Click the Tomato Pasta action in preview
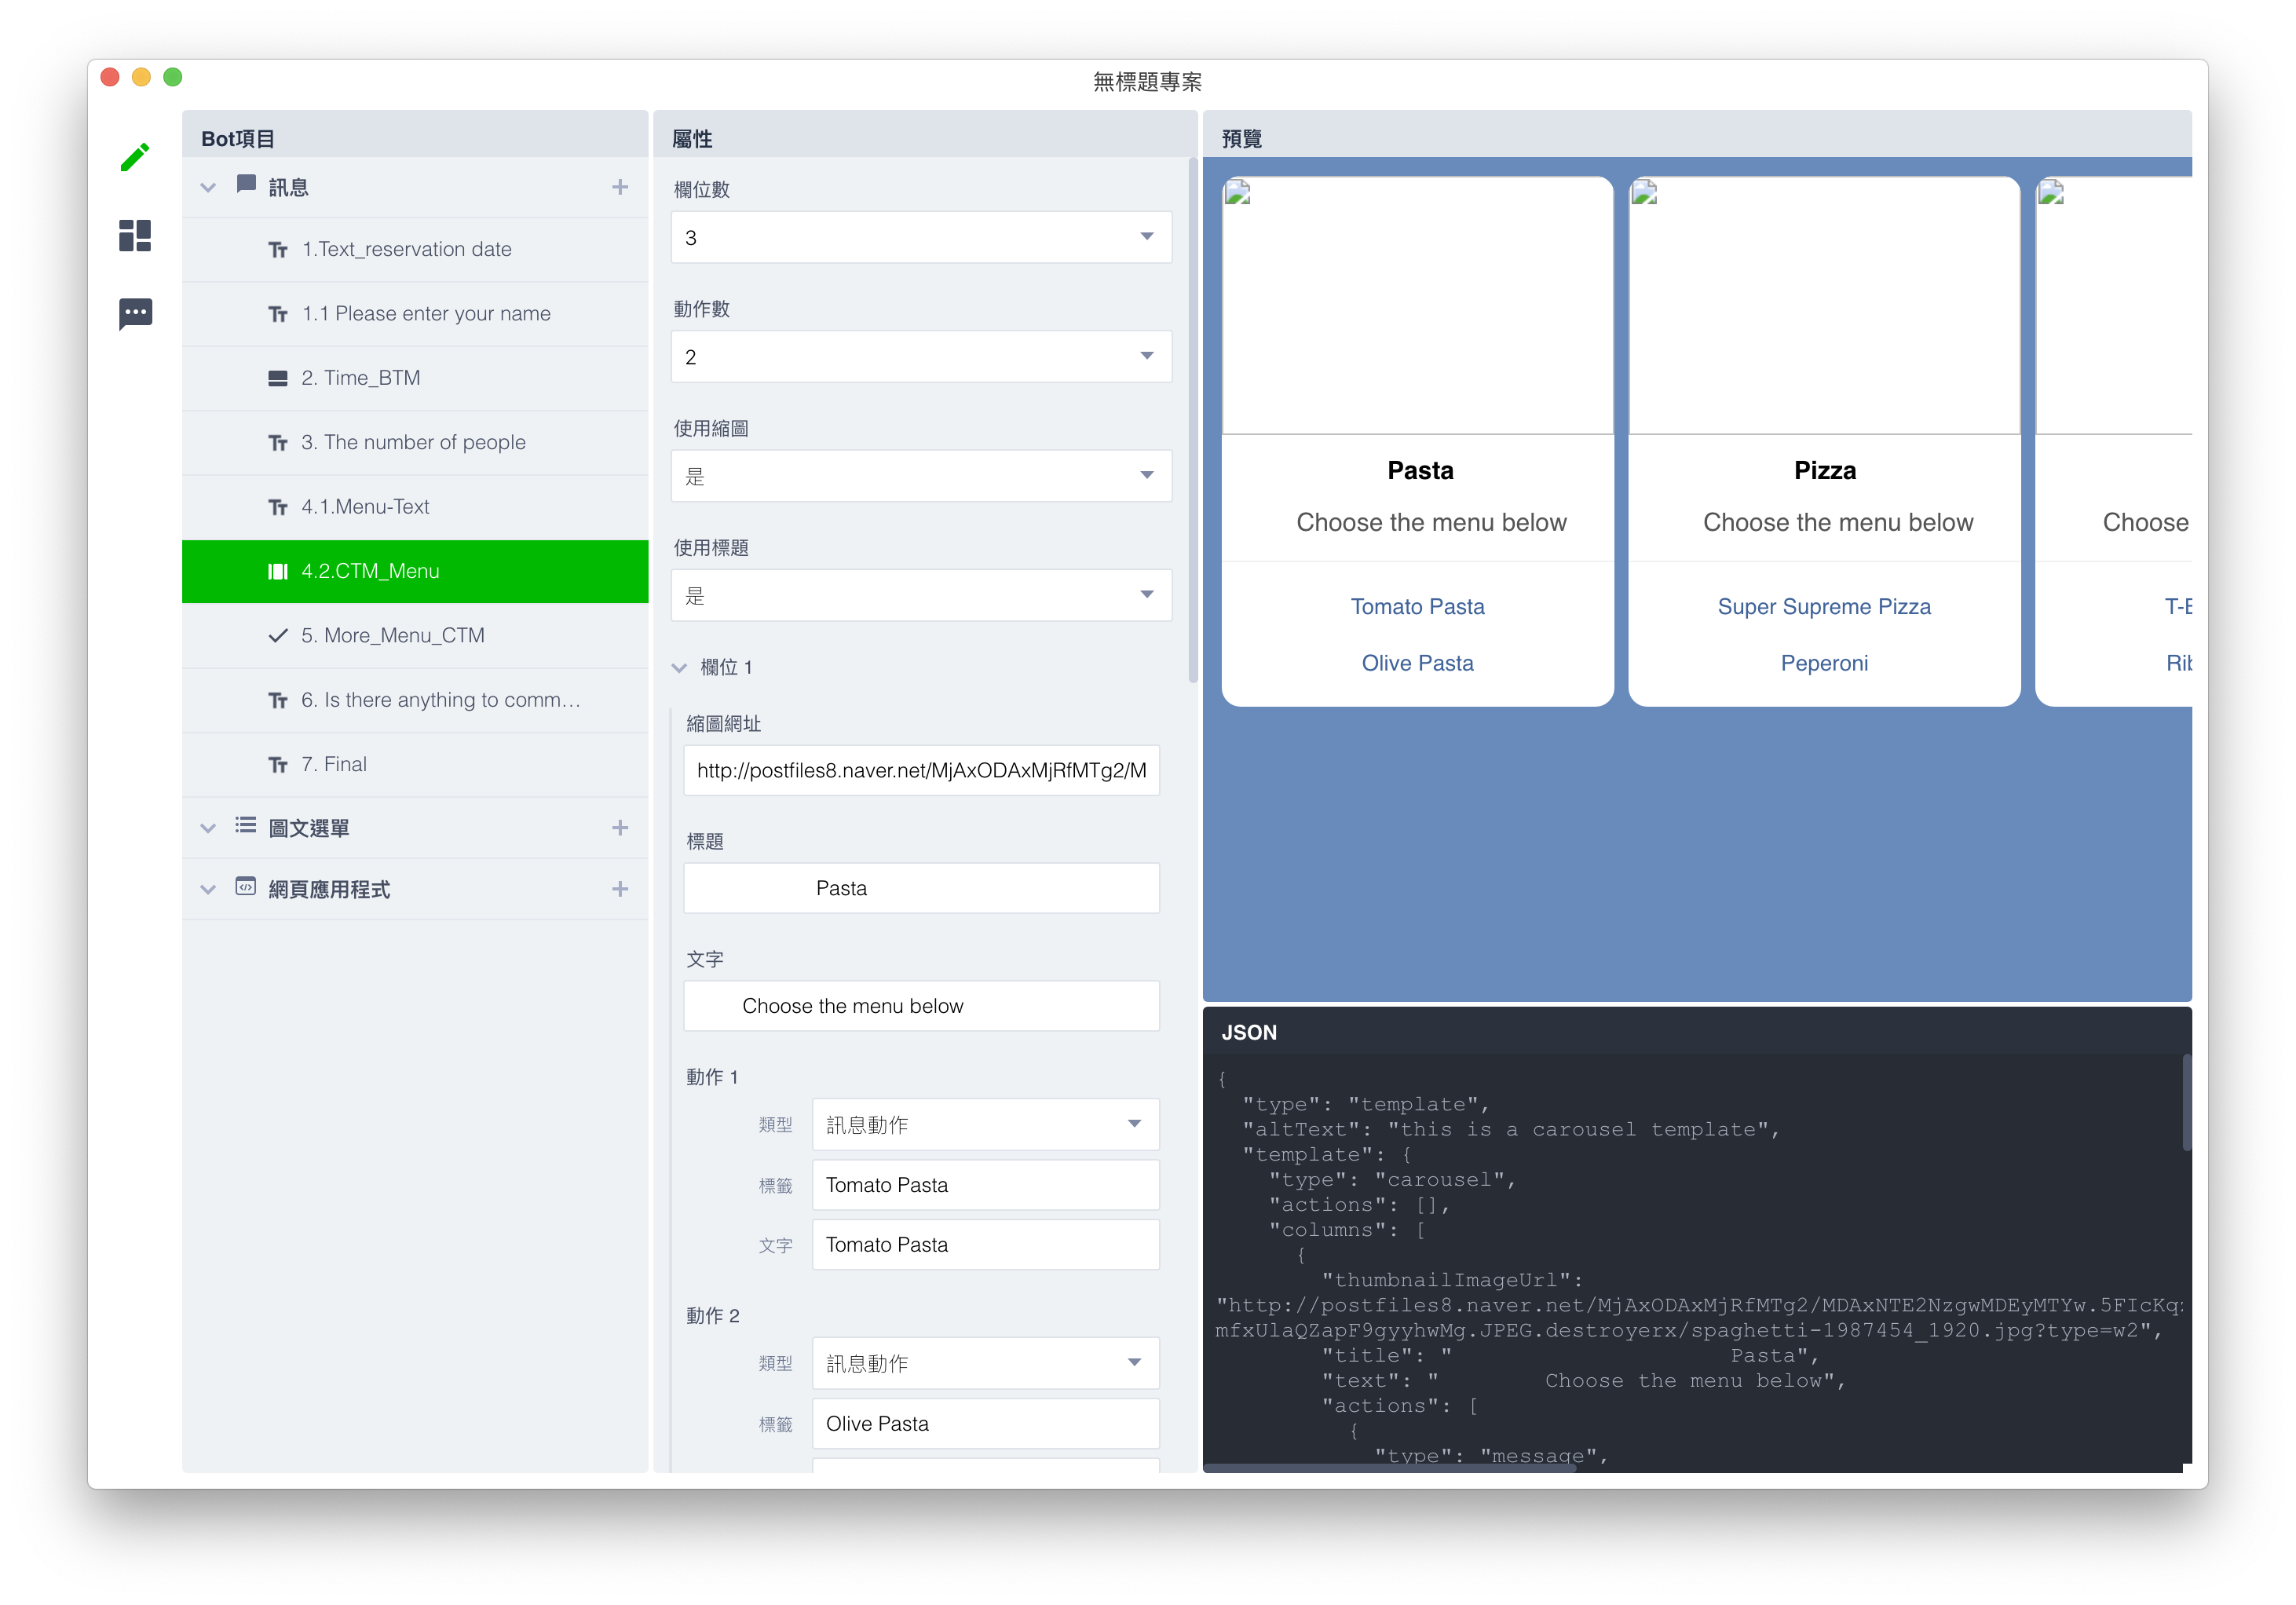The image size is (2296, 1605). [x=1417, y=606]
